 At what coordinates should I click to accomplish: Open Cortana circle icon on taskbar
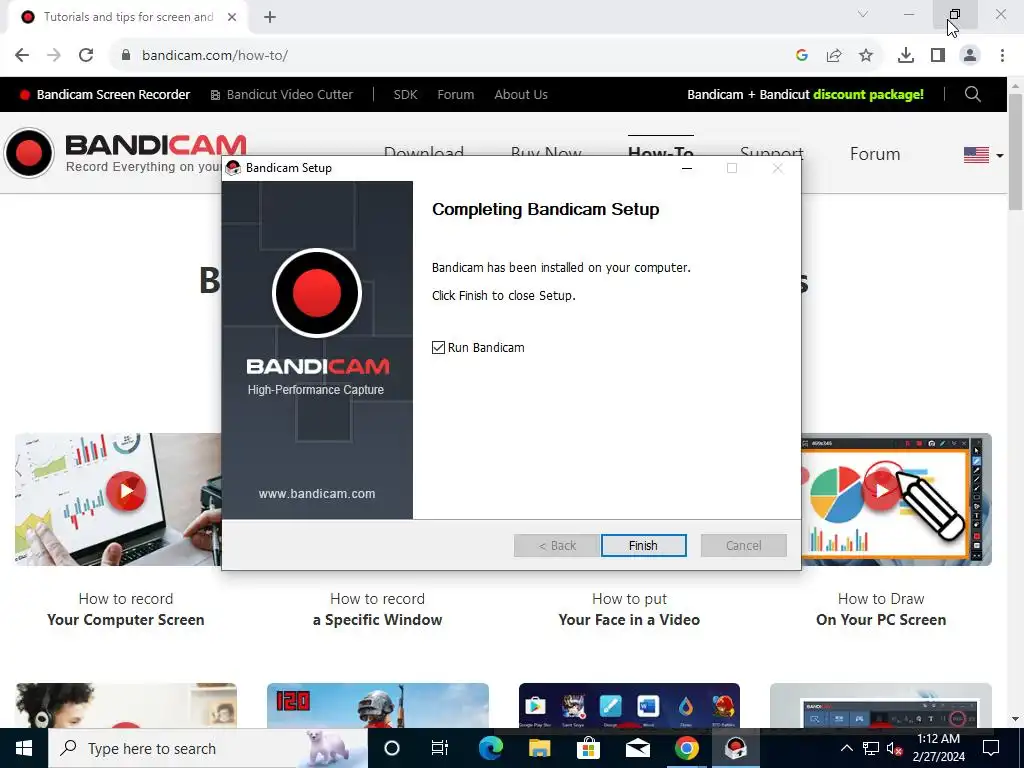[x=392, y=748]
